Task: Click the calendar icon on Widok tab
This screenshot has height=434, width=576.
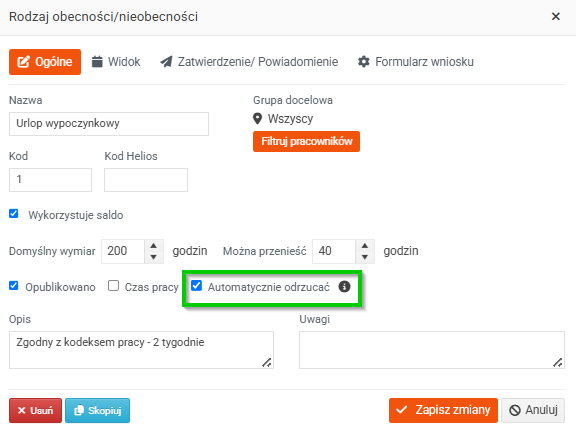Action: pos(97,62)
